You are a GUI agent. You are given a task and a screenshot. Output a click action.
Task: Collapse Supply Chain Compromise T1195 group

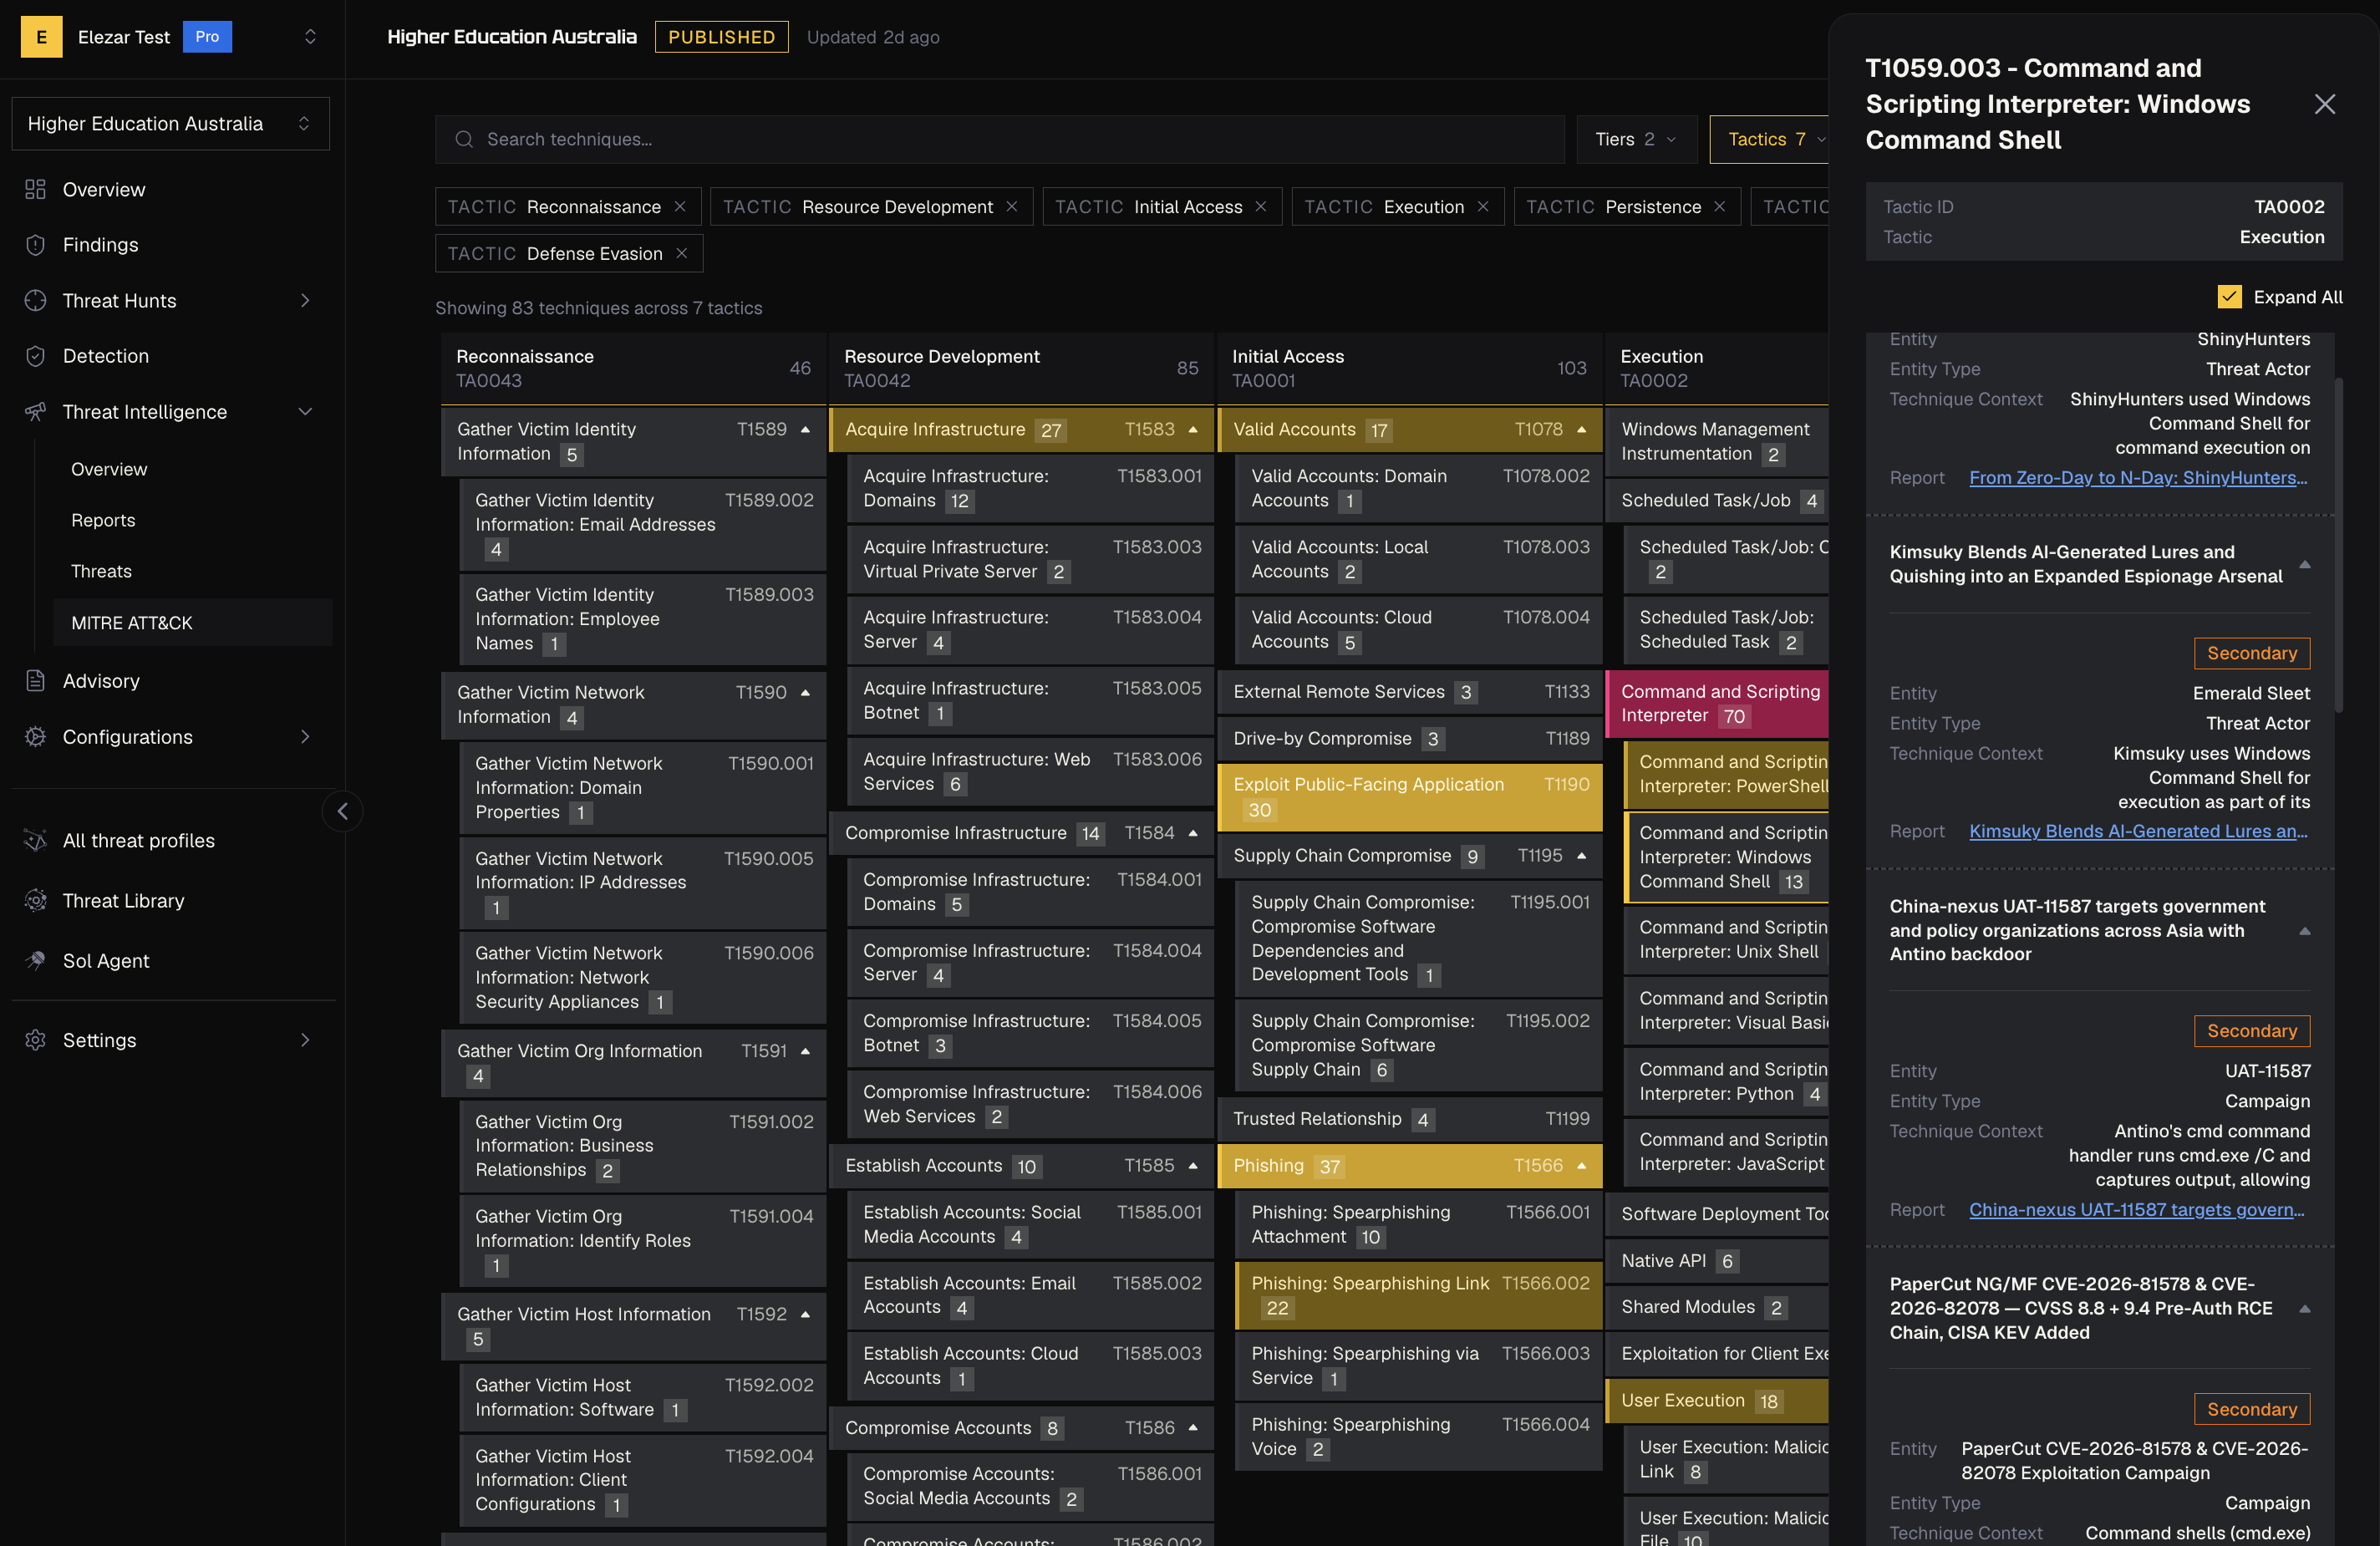pos(1581,856)
